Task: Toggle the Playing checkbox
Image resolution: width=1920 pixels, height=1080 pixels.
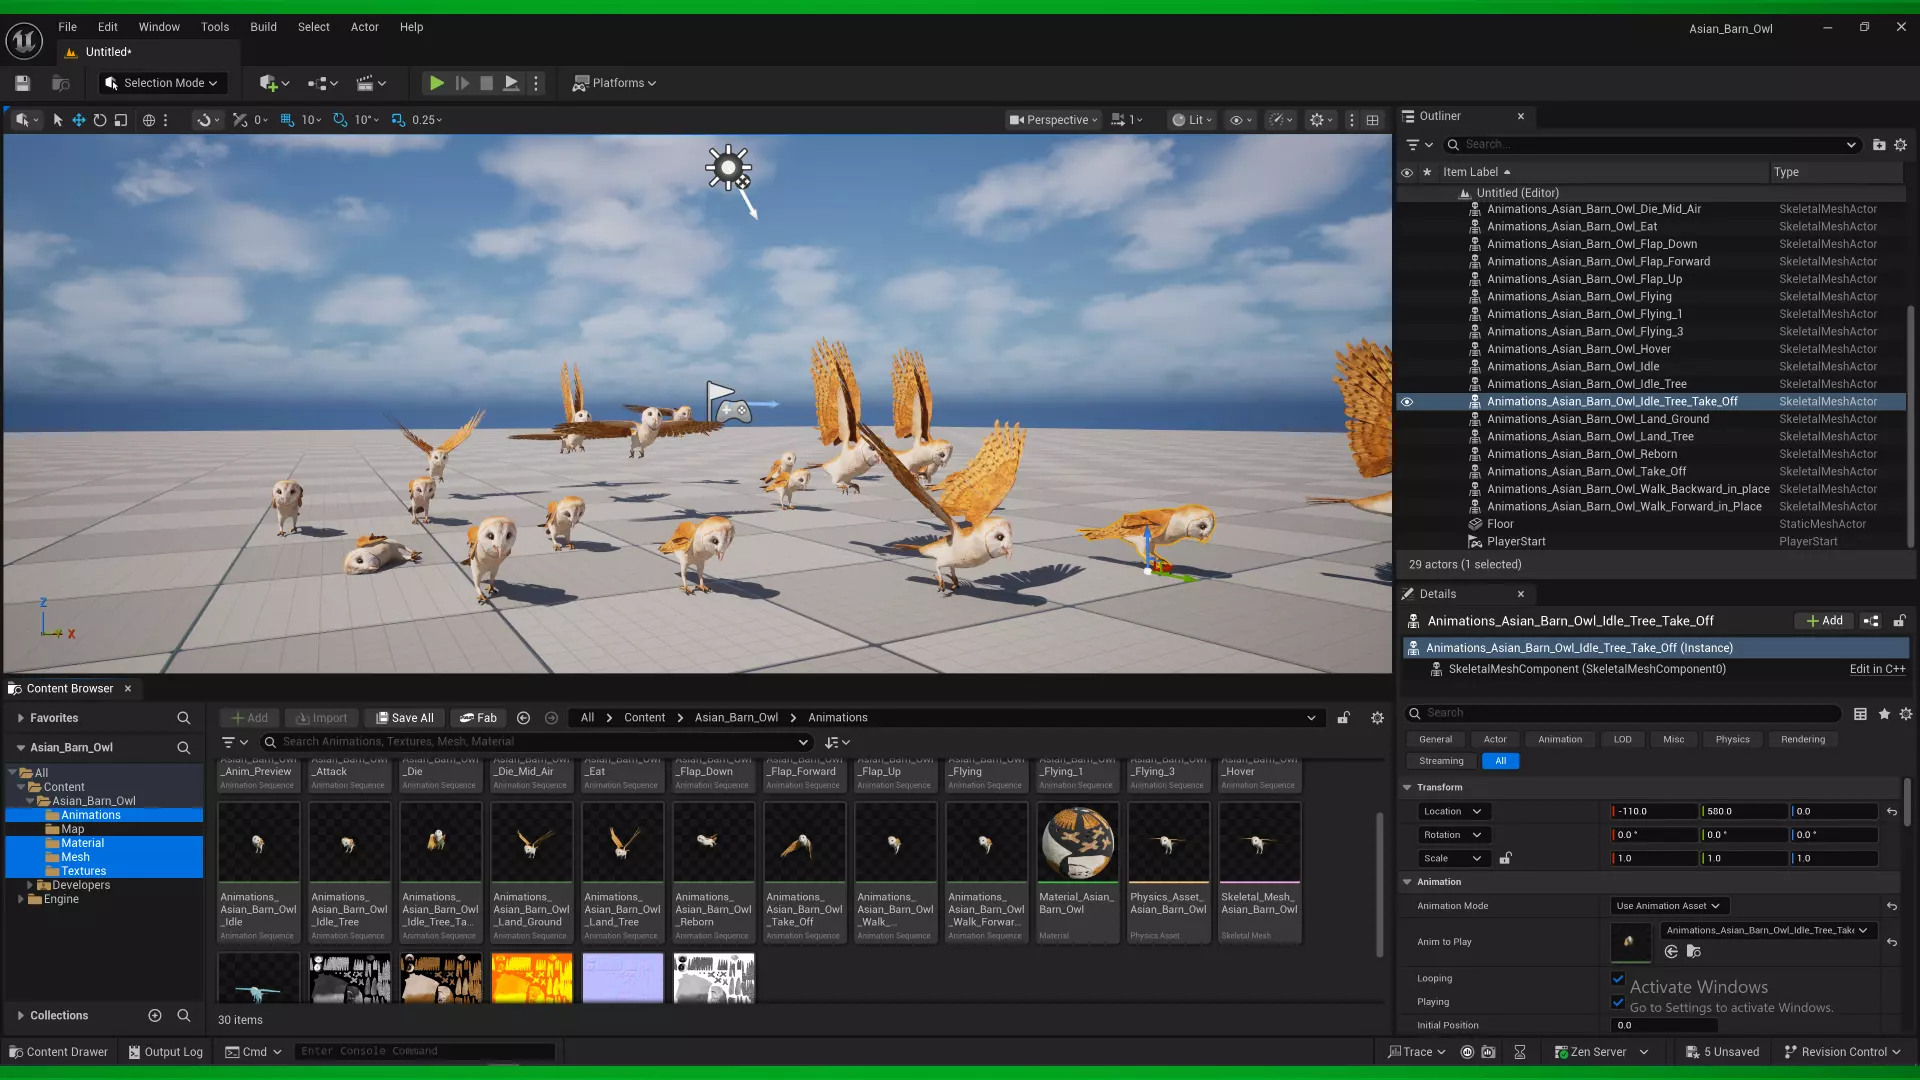Action: pyautogui.click(x=1618, y=1001)
